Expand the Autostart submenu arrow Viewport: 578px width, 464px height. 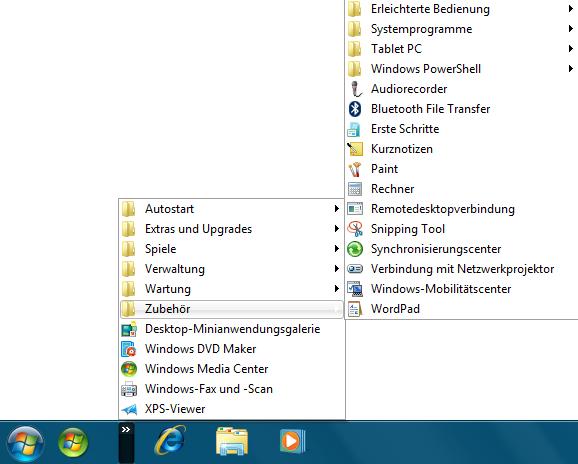pos(336,209)
